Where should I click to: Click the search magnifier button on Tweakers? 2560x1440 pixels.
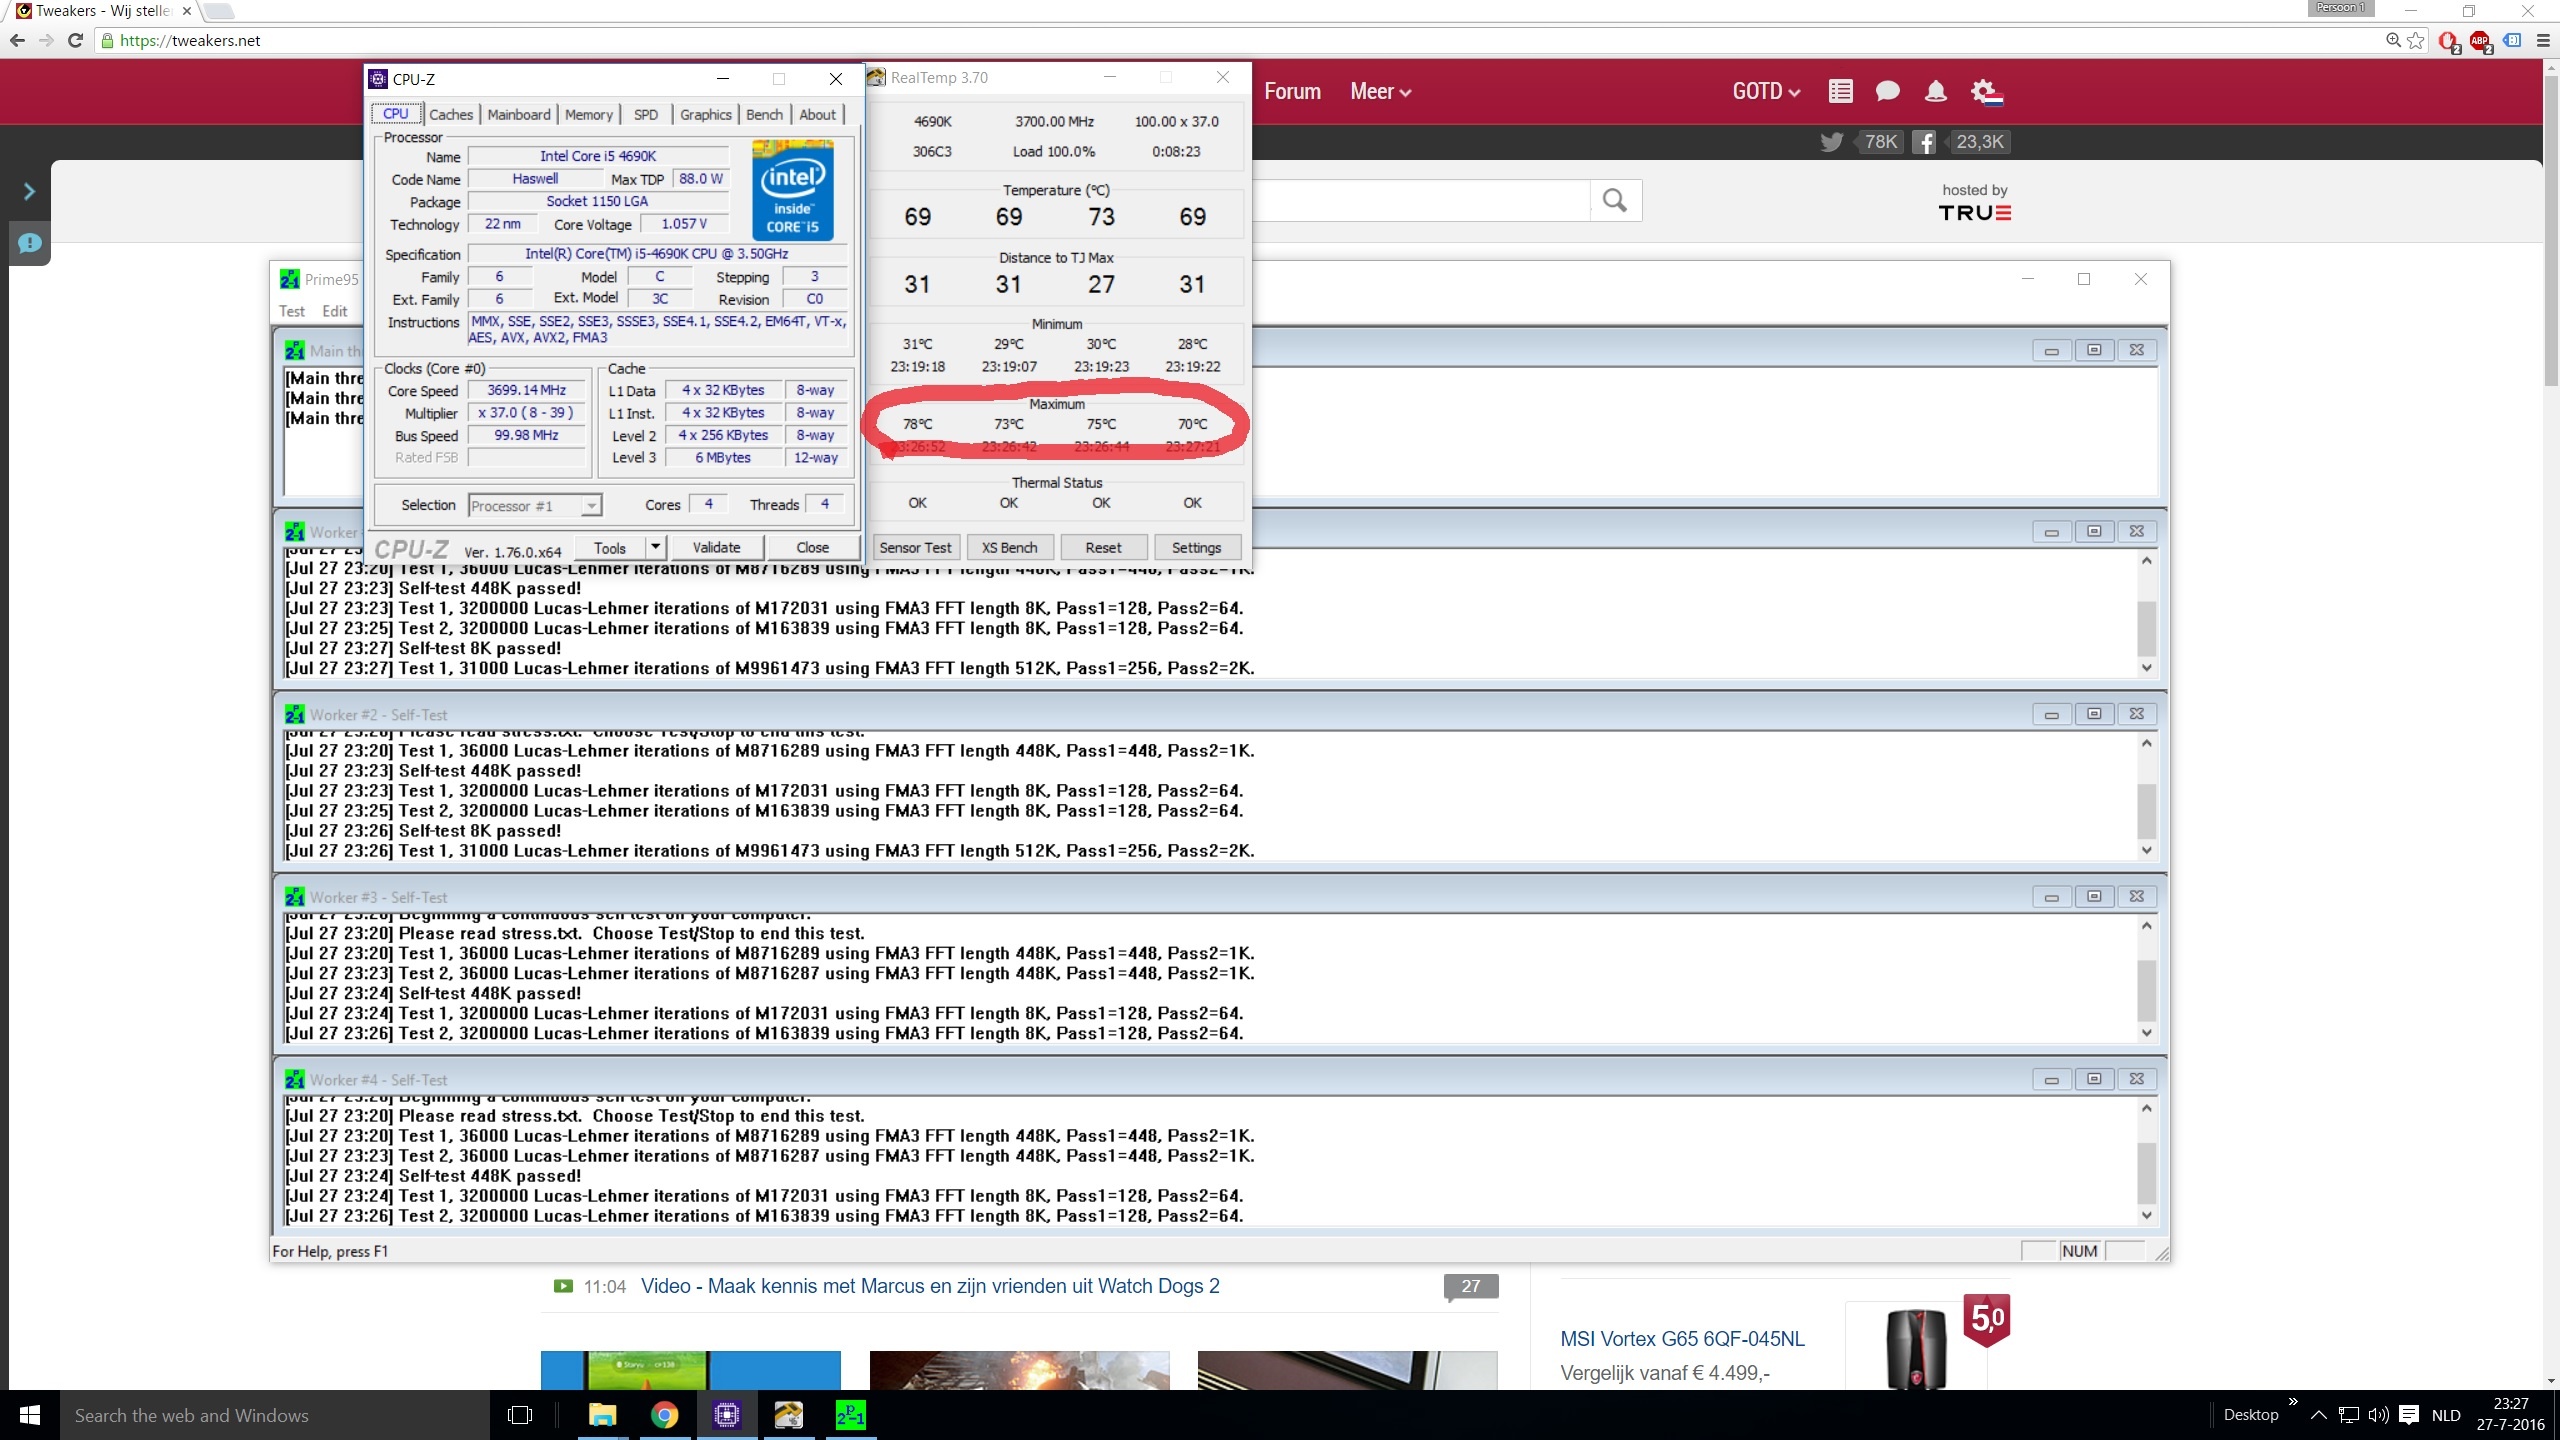pos(1615,200)
